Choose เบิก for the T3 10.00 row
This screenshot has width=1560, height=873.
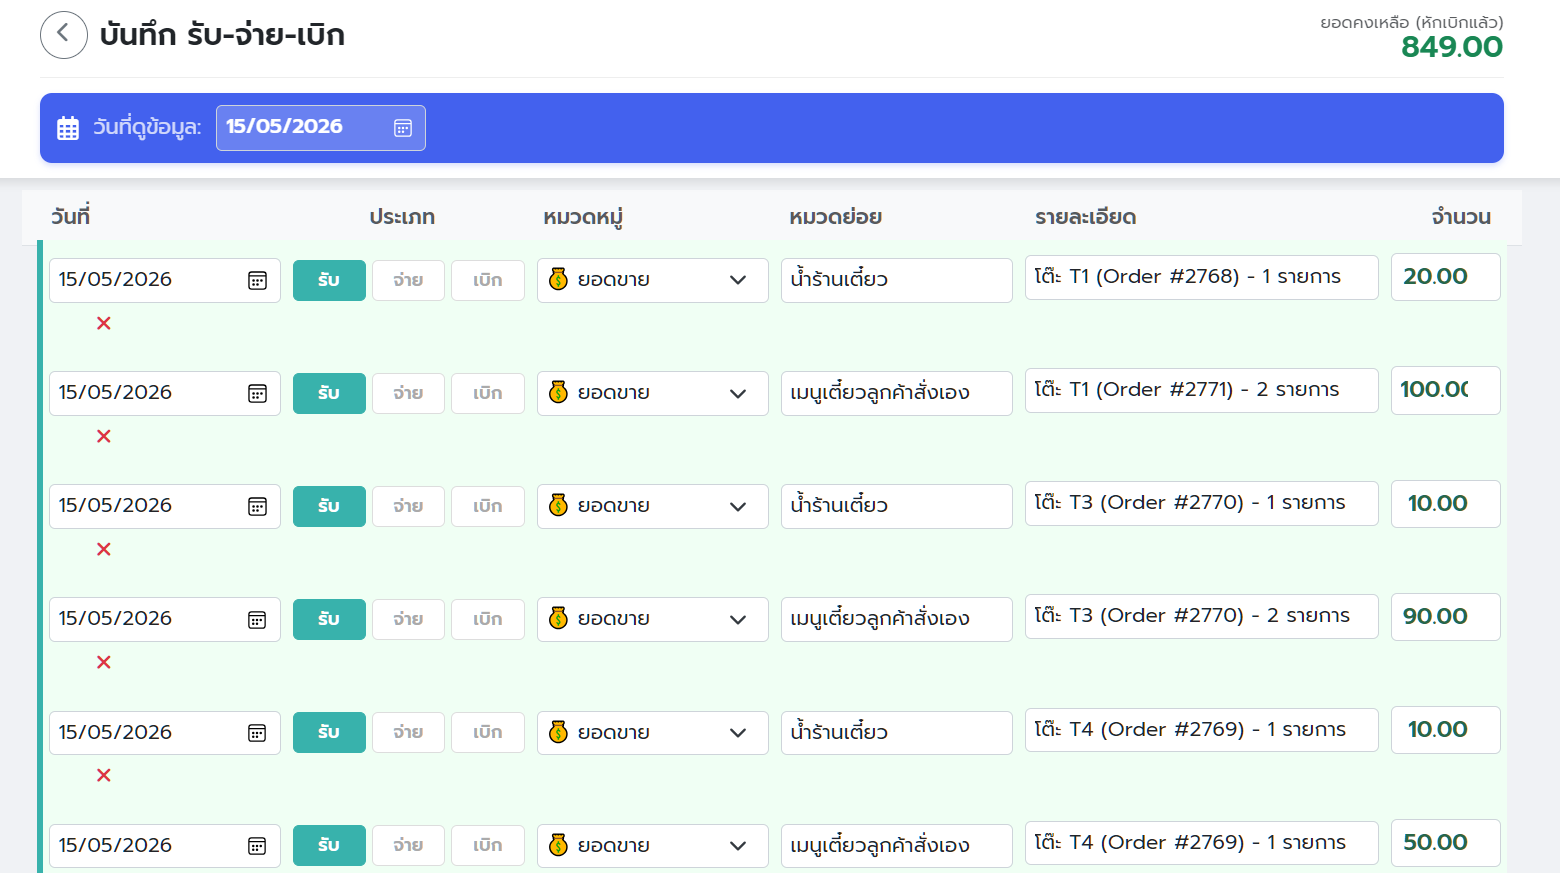click(488, 506)
